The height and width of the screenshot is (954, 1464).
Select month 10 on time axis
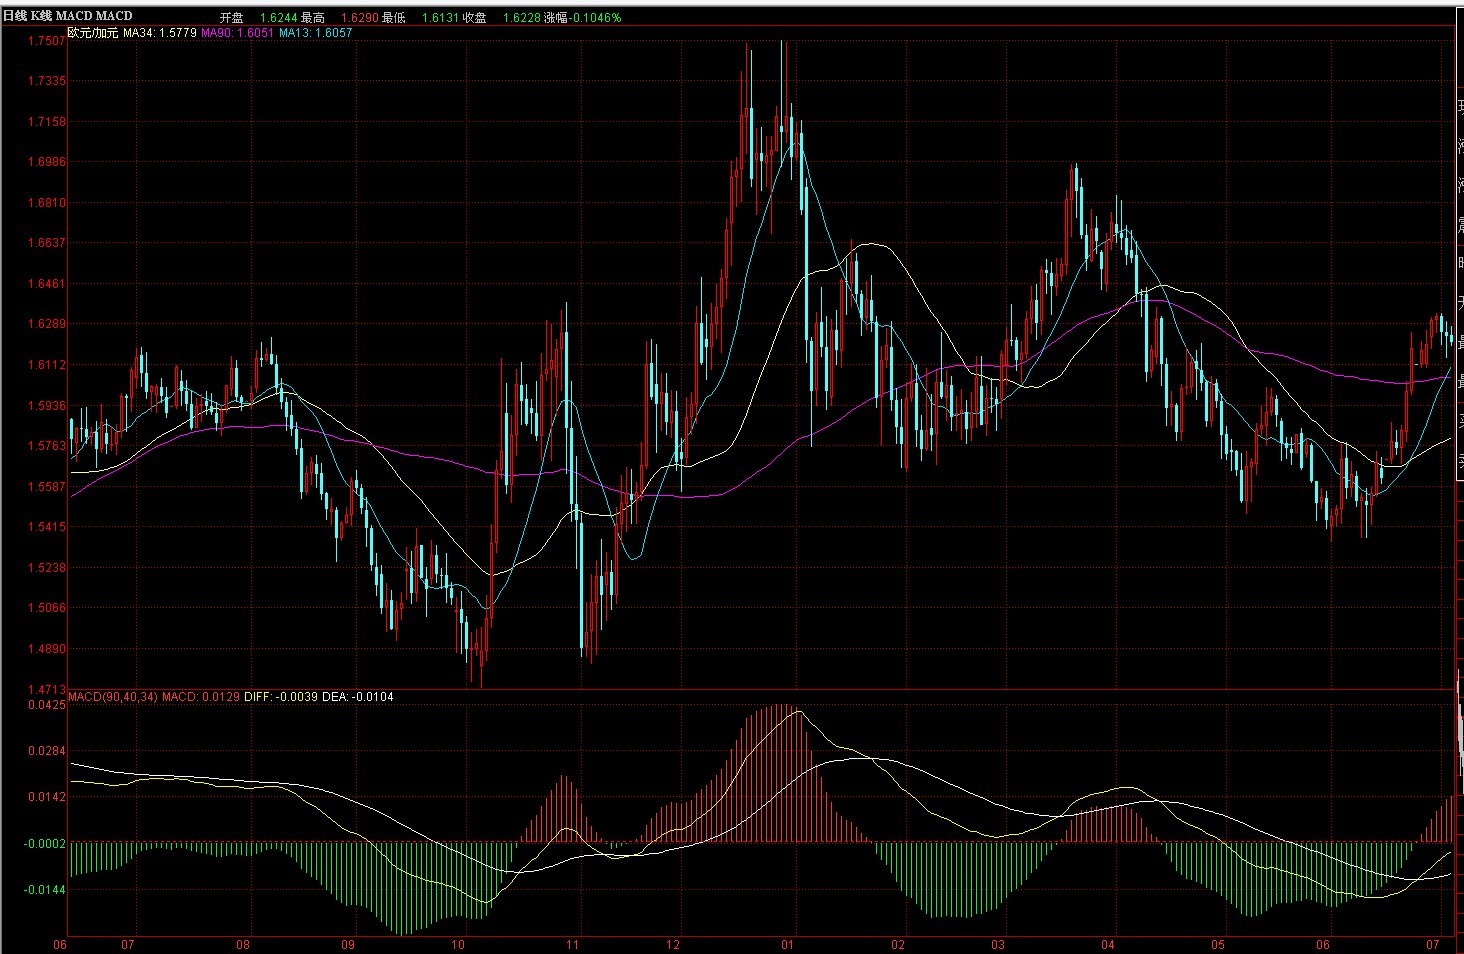(458, 945)
